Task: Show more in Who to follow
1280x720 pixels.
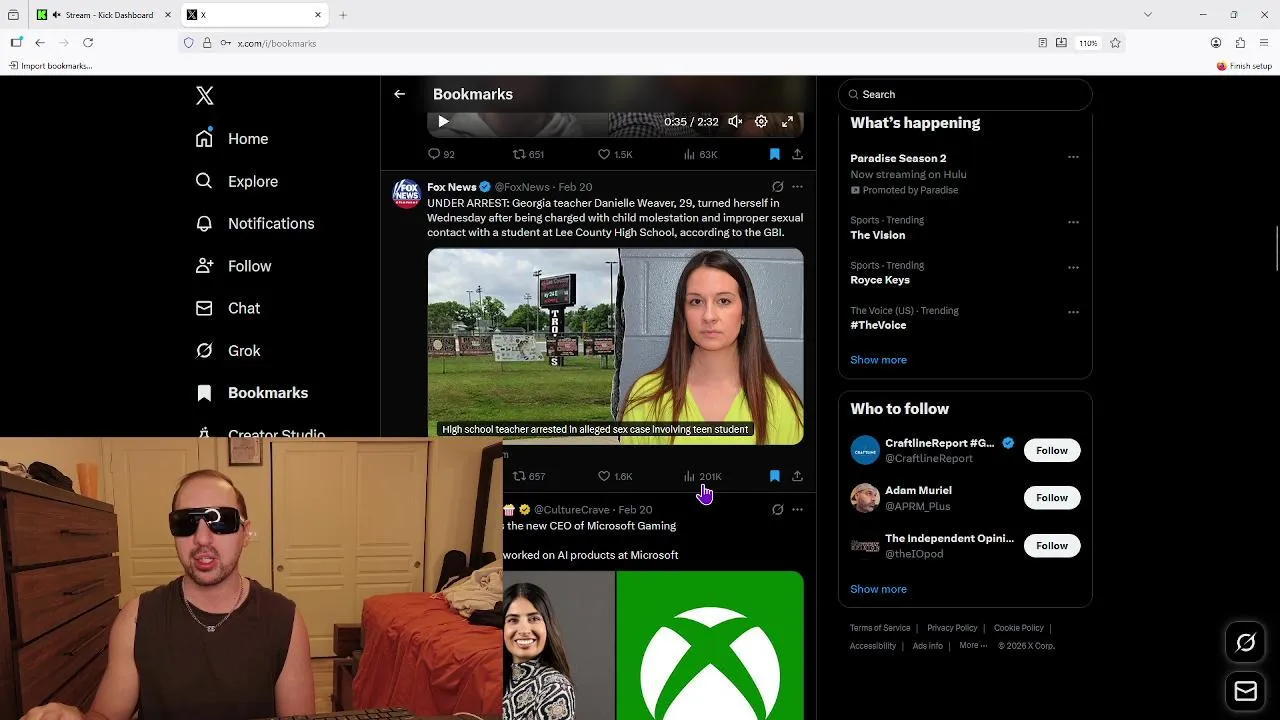Action: tap(878, 589)
